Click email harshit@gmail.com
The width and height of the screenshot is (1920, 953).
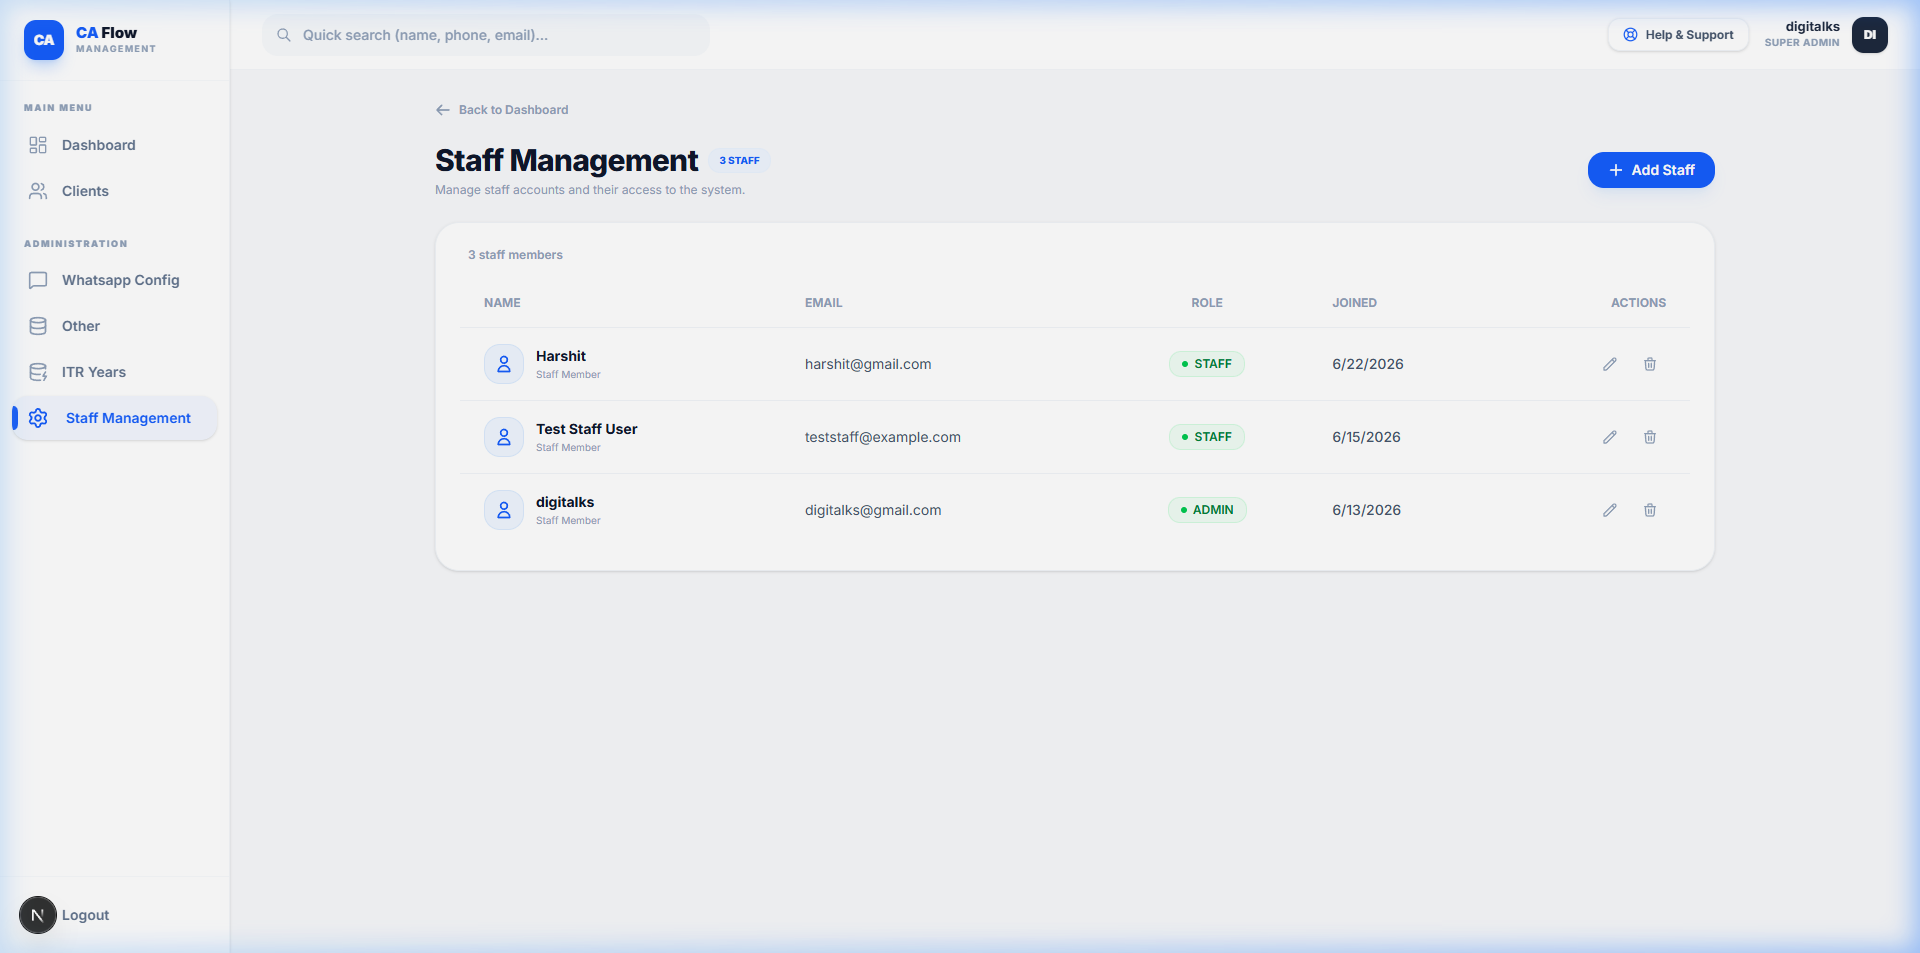[x=868, y=364]
